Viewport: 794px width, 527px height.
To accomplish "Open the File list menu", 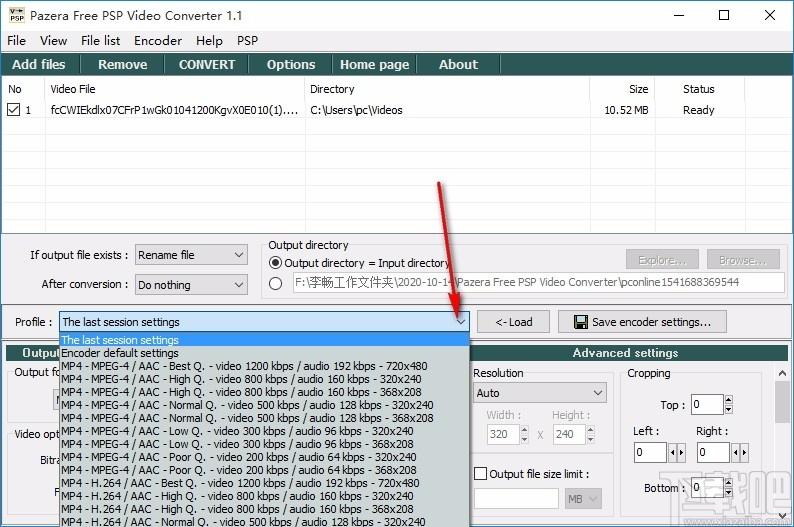I will click(100, 40).
